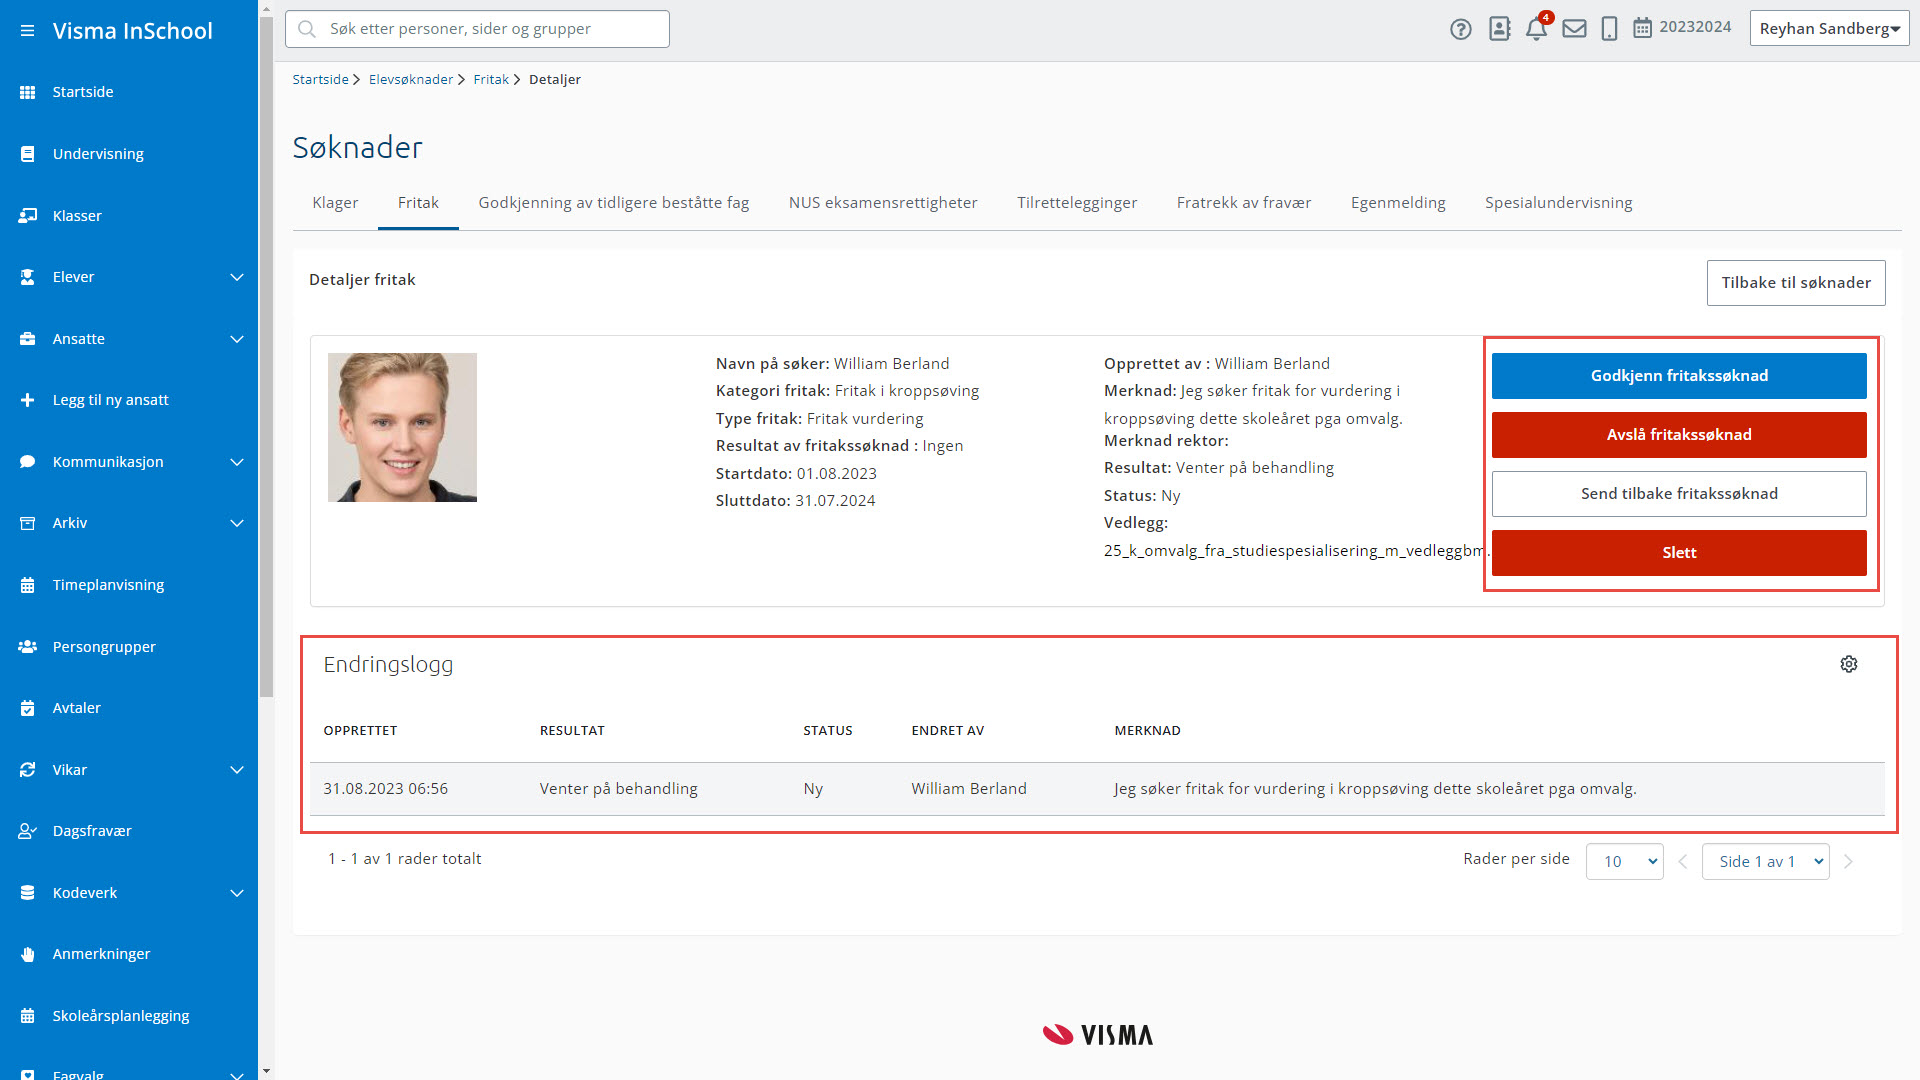Open notifications bell icon

tap(1537, 28)
